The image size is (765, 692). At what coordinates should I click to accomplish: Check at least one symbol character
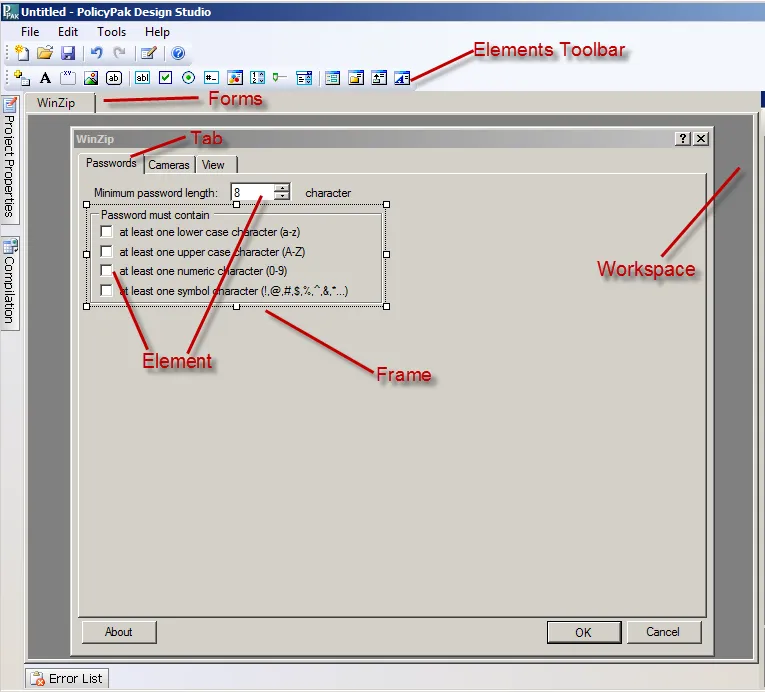(x=106, y=290)
